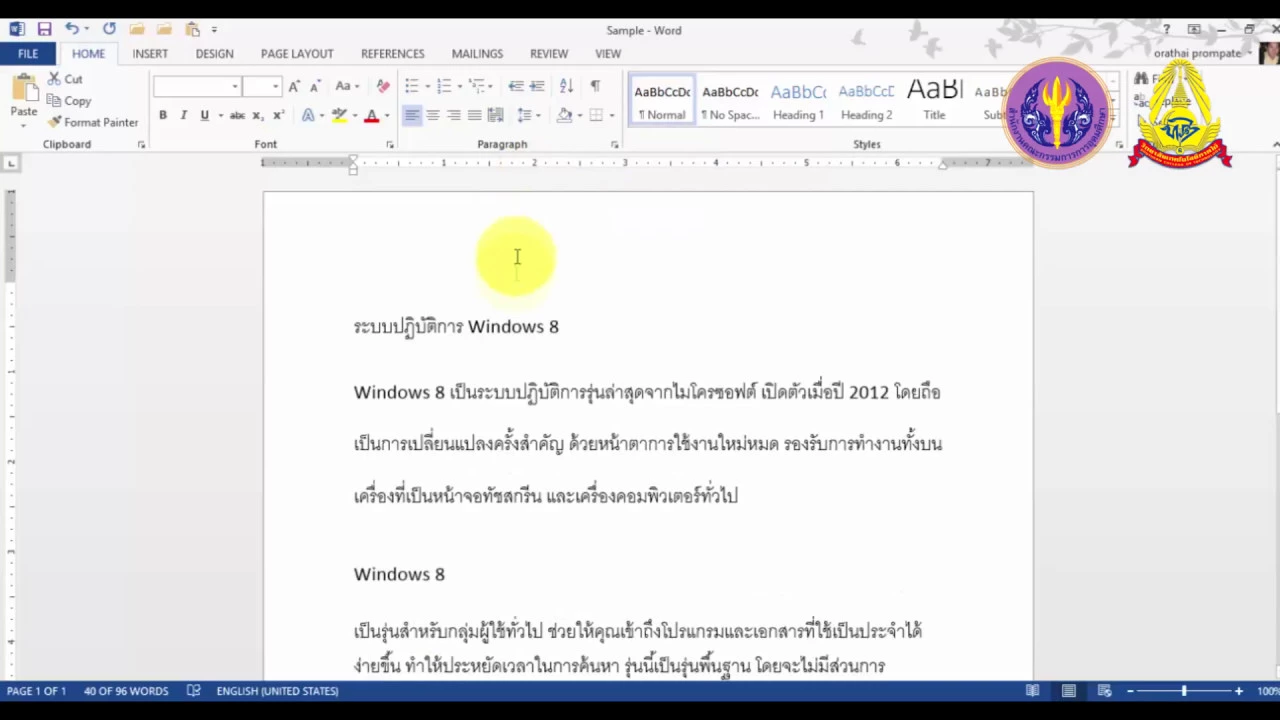Image resolution: width=1280 pixels, height=720 pixels.
Task: Redo the last action
Action: coord(109,30)
